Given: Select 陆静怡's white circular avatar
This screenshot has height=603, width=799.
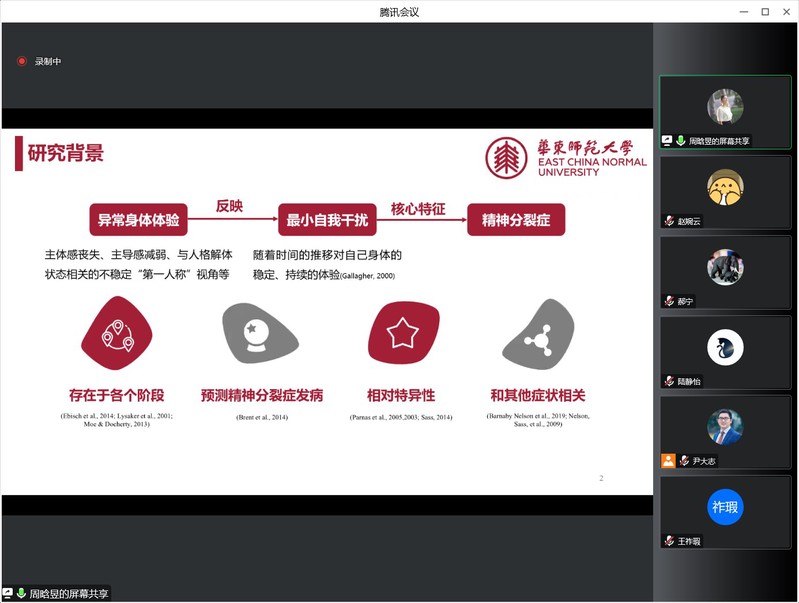Looking at the screenshot, I should pos(725,347).
